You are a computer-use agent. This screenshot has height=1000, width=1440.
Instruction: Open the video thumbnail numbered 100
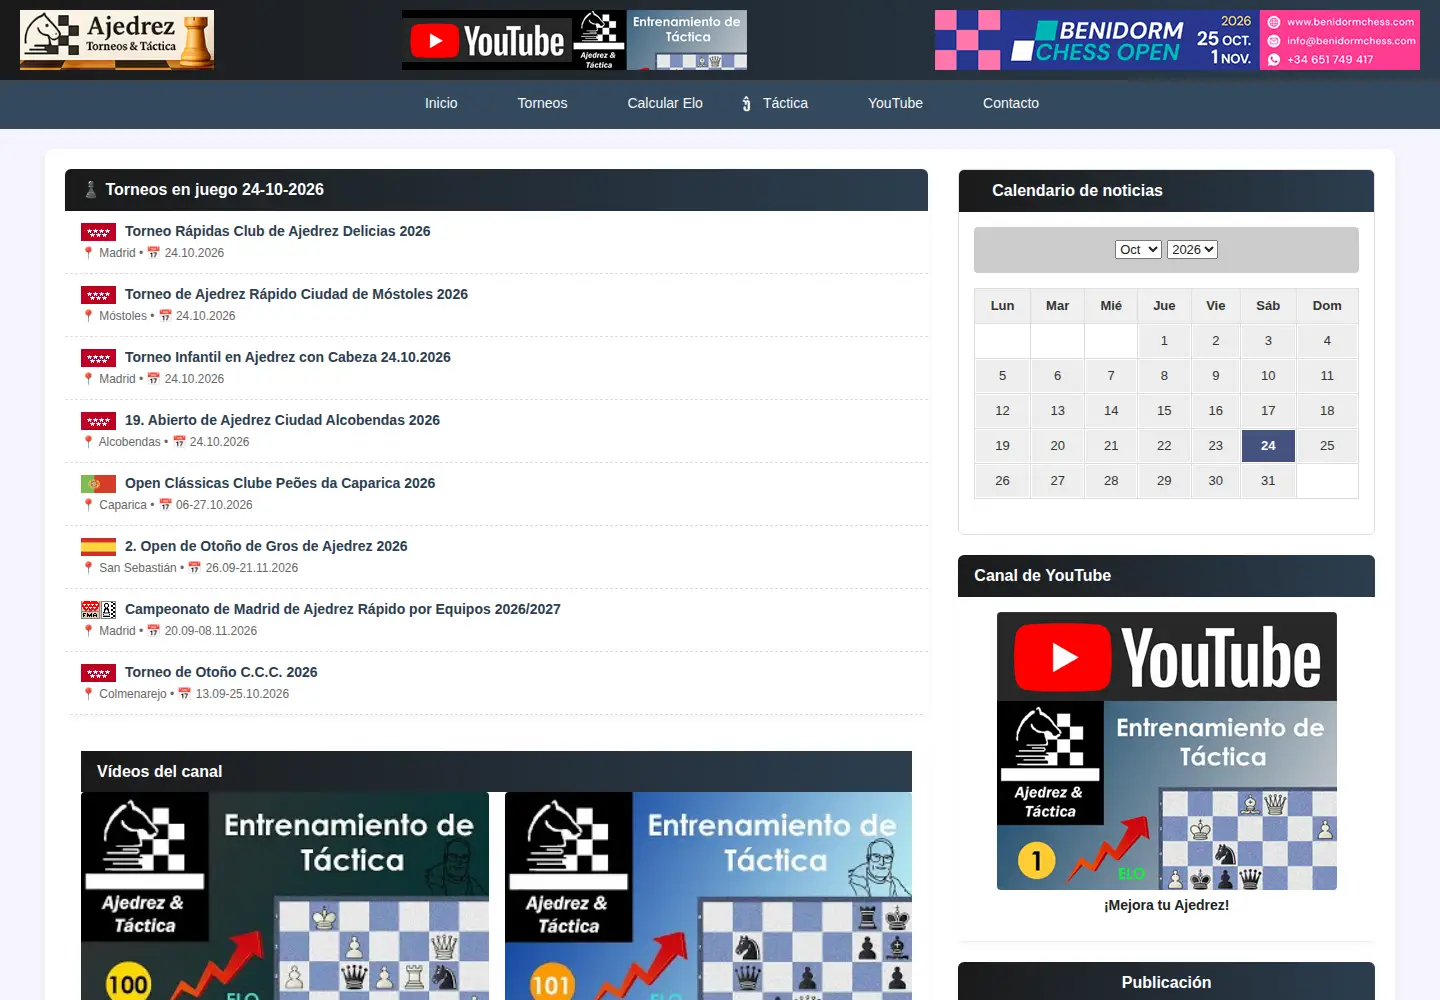(285, 896)
